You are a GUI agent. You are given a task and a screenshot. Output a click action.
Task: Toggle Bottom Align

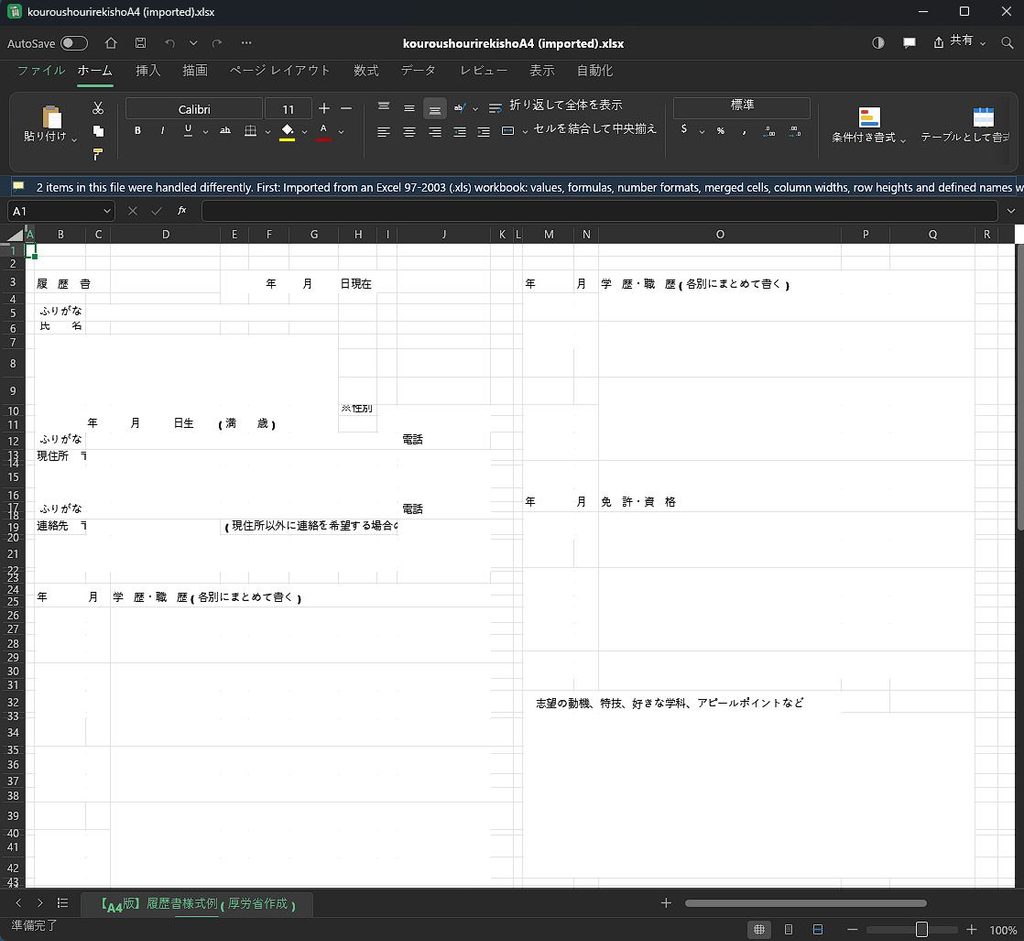434,108
